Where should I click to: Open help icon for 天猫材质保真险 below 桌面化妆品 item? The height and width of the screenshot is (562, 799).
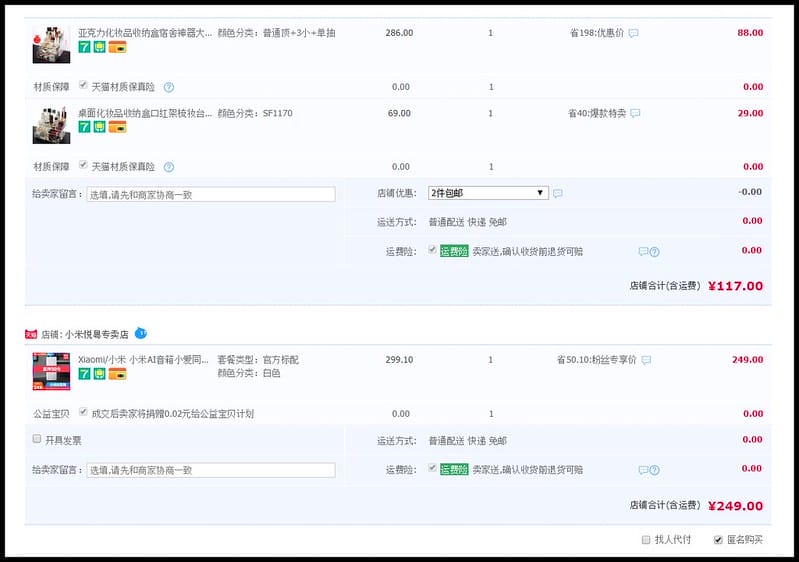[x=169, y=167]
